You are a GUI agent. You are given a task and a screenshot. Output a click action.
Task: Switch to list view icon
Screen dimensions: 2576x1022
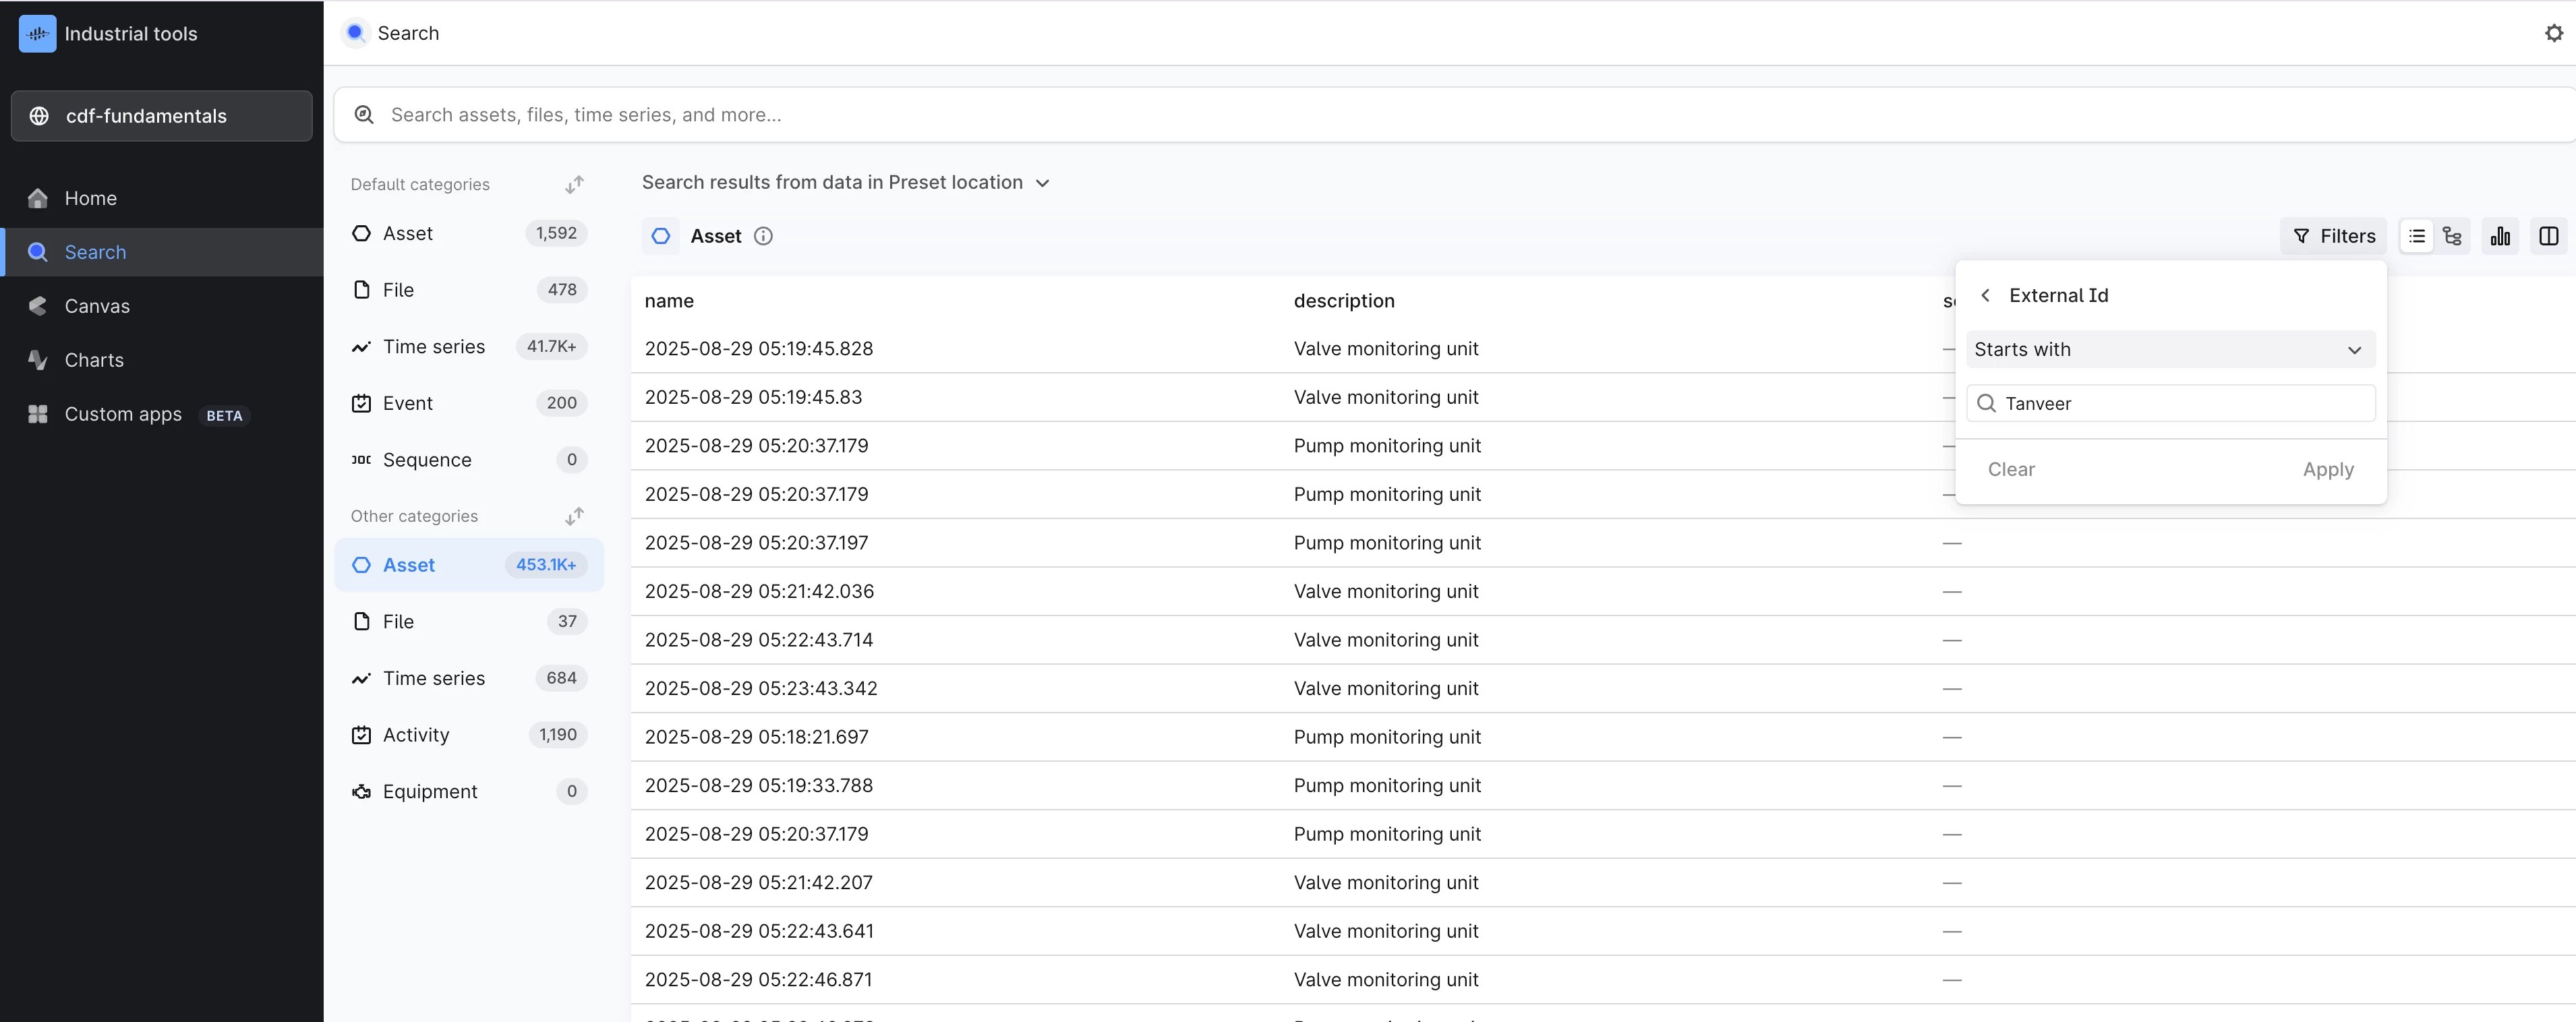(2416, 236)
